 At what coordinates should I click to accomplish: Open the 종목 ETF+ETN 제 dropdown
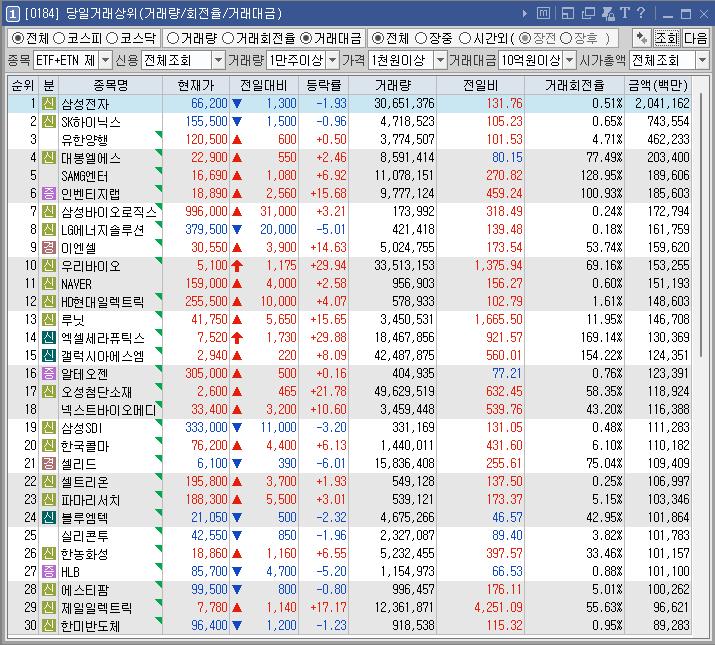point(105,60)
